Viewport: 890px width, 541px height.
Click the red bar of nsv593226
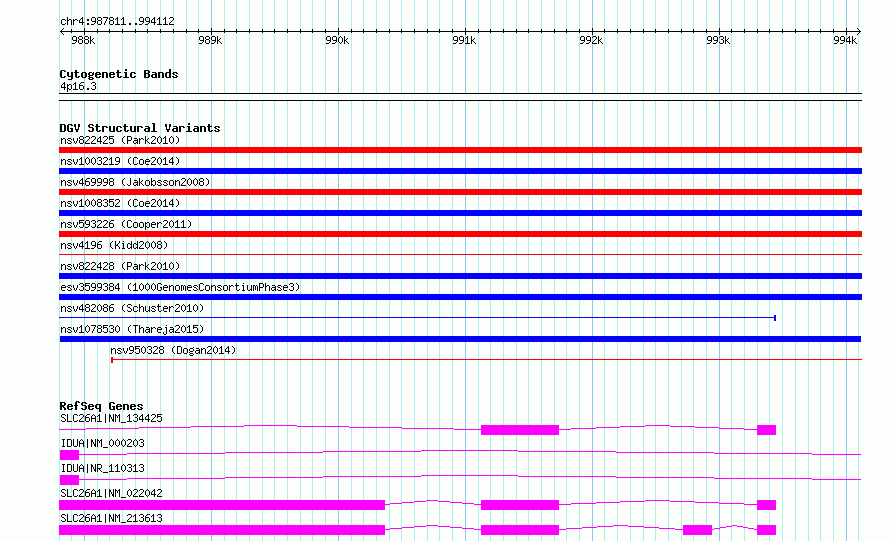point(460,234)
